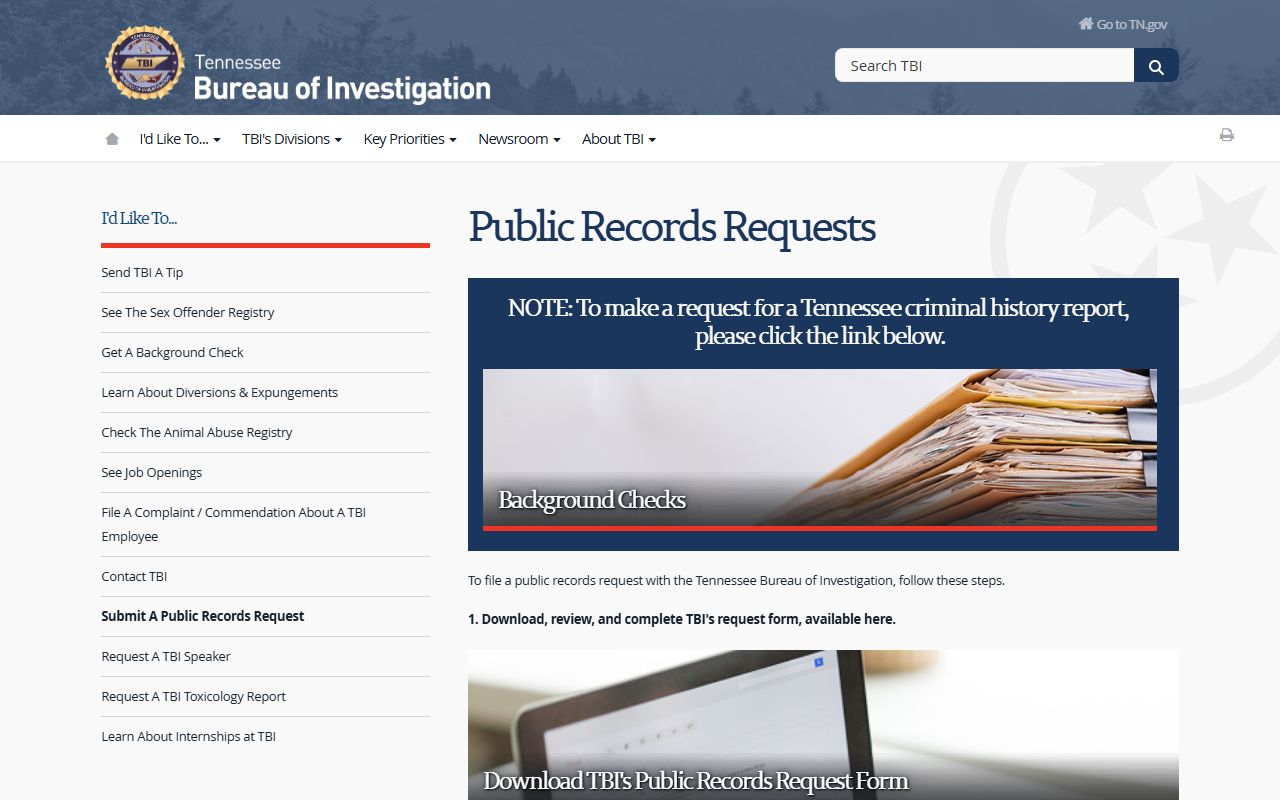
Task: Open Learn About Diversions & Expungements link
Action: [220, 392]
